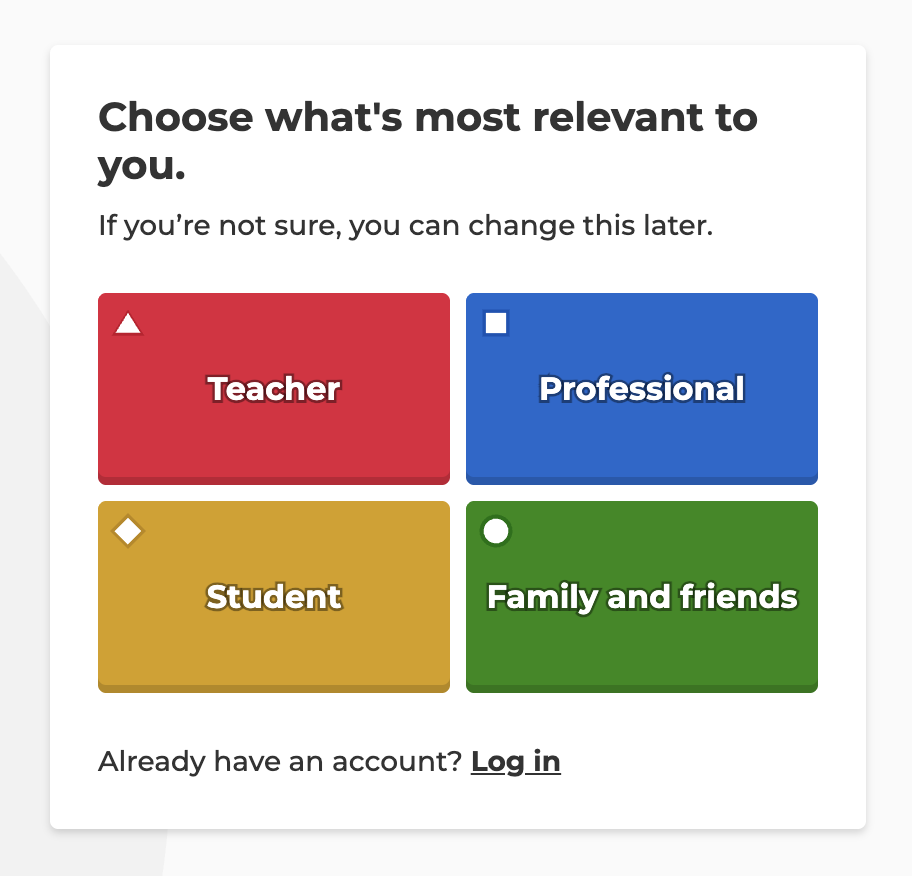Screen dimensions: 912x876
Task: Click the green tile's dark bottom edge
Action: tap(642, 689)
